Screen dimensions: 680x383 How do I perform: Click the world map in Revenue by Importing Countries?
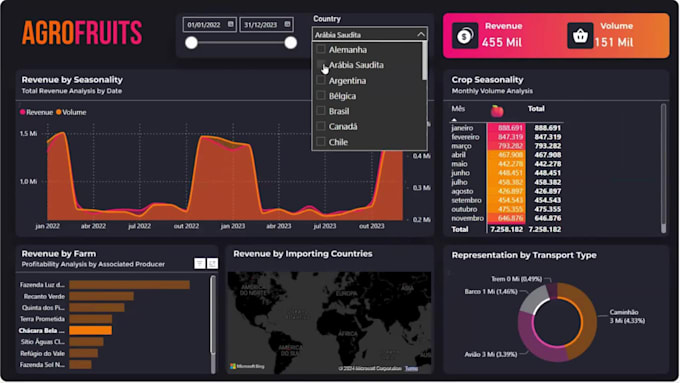[x=329, y=322]
